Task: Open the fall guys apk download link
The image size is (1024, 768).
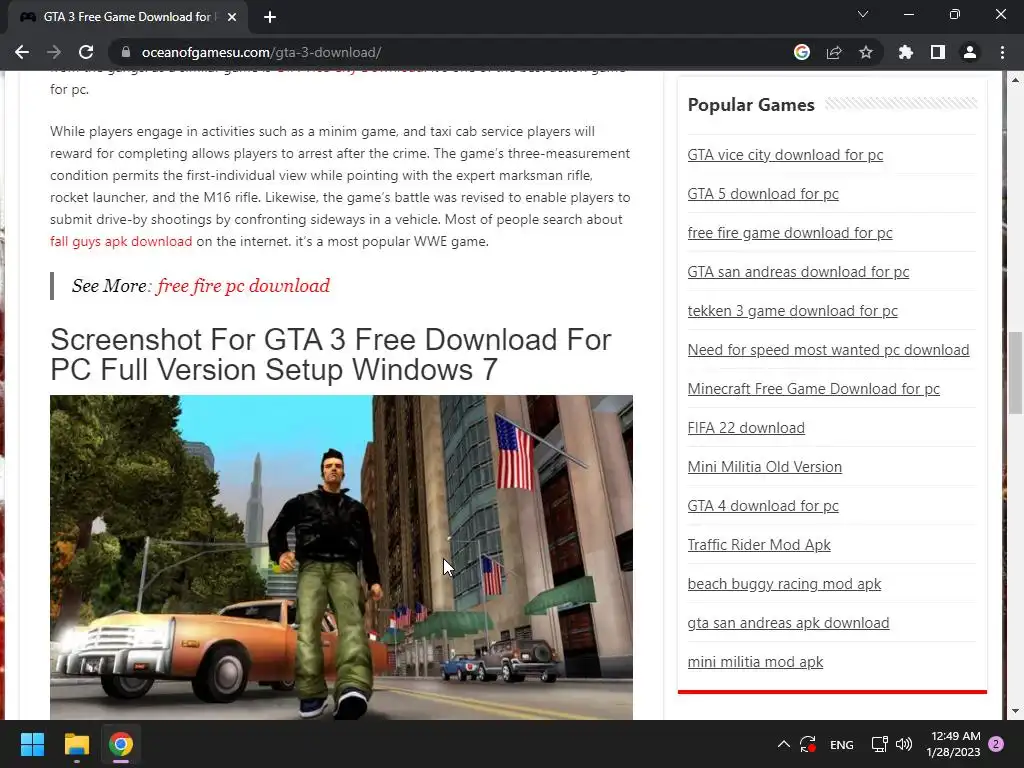Action: point(121,241)
